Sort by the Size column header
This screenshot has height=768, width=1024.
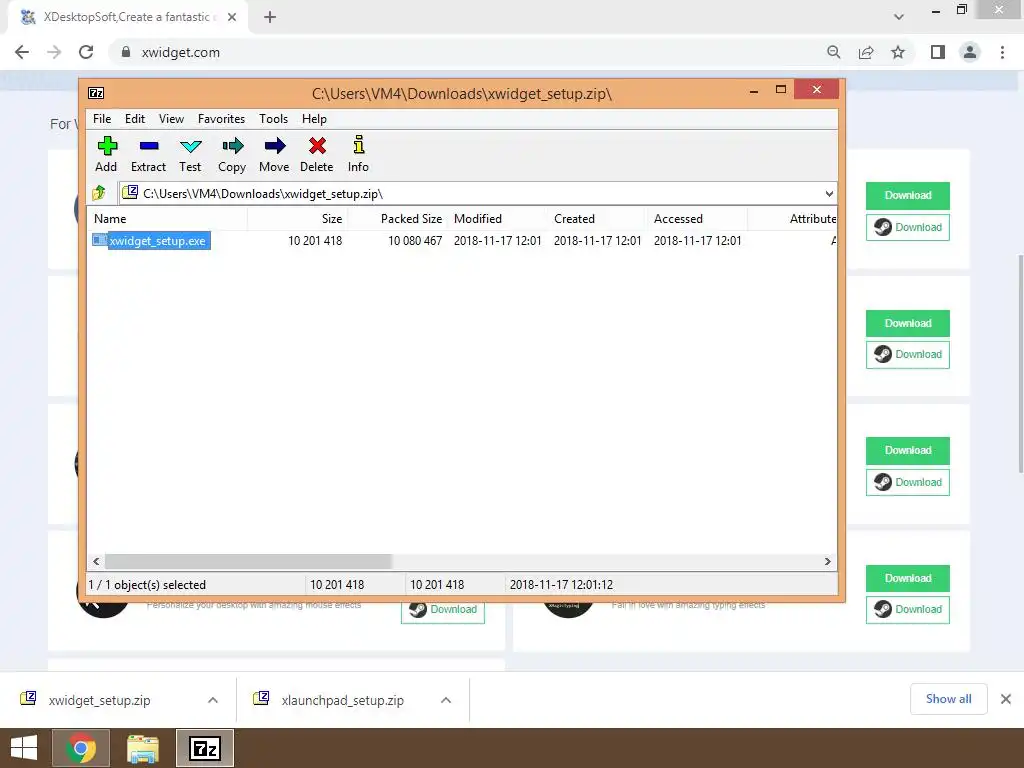(297, 219)
